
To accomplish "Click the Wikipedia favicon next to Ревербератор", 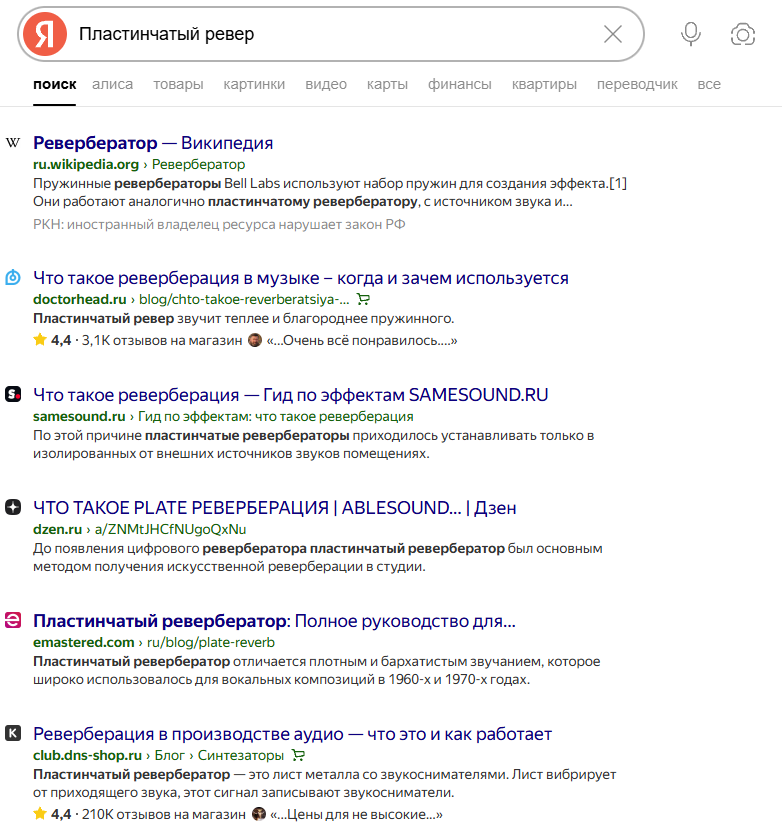I will tap(13, 142).
